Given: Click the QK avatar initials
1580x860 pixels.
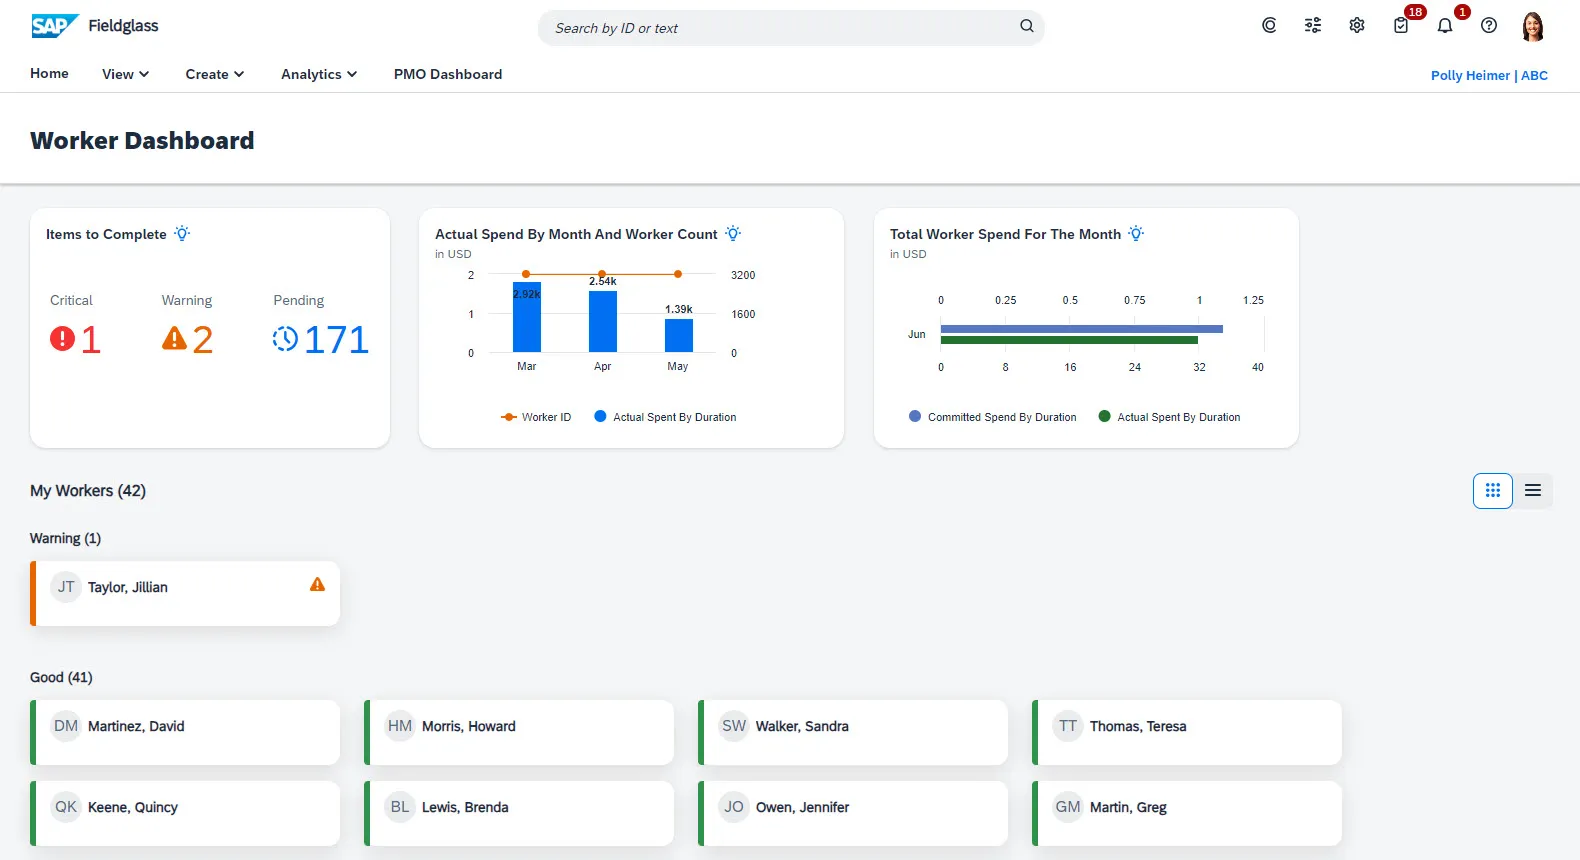Looking at the screenshot, I should pos(66,807).
